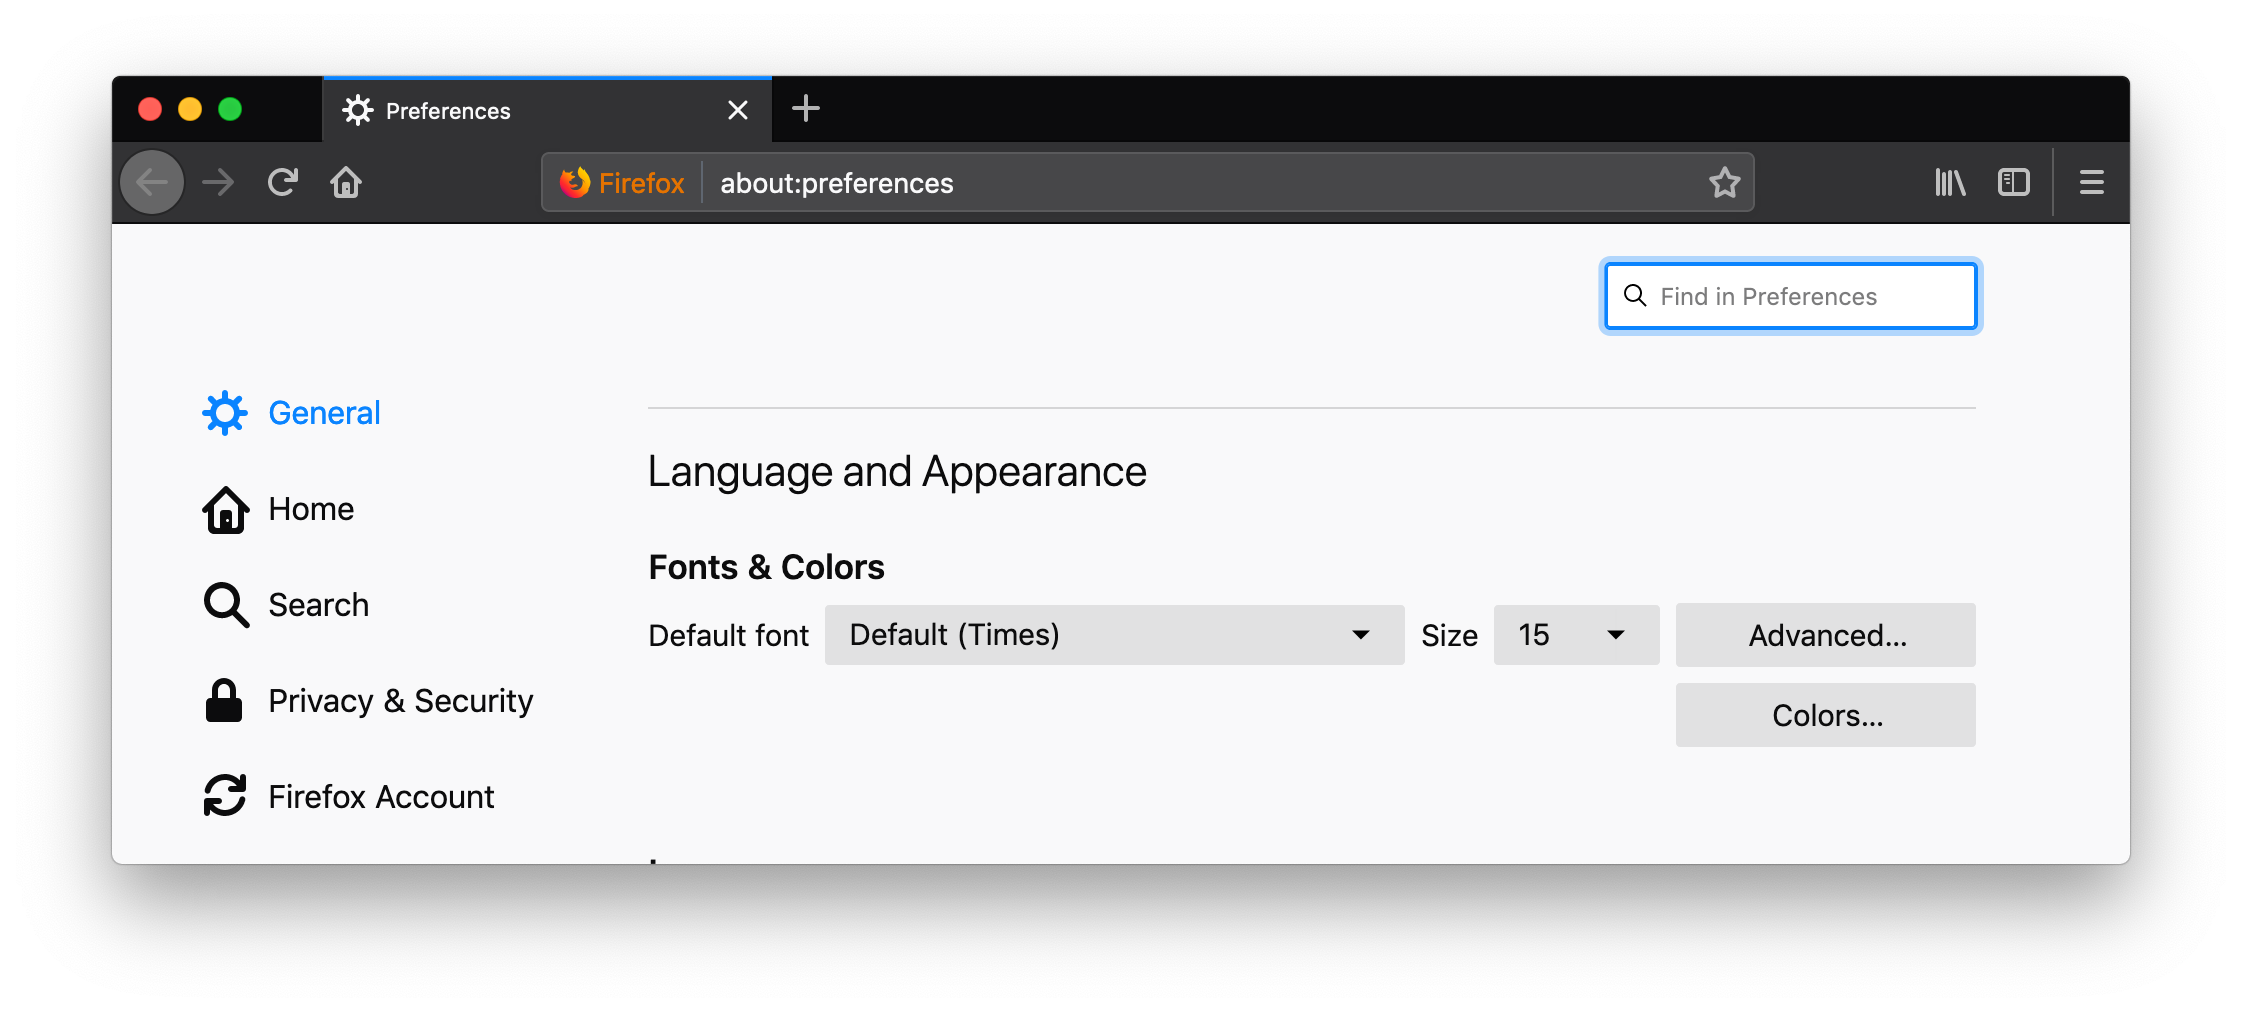
Task: Close the Preferences tab
Action: pyautogui.click(x=738, y=110)
